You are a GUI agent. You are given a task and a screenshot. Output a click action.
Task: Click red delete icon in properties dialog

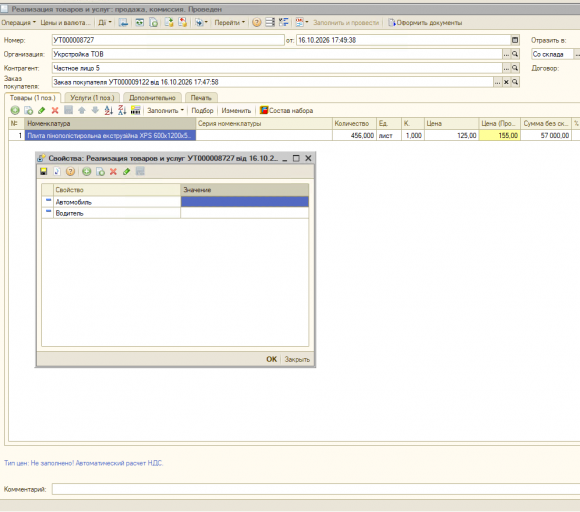tap(113, 171)
